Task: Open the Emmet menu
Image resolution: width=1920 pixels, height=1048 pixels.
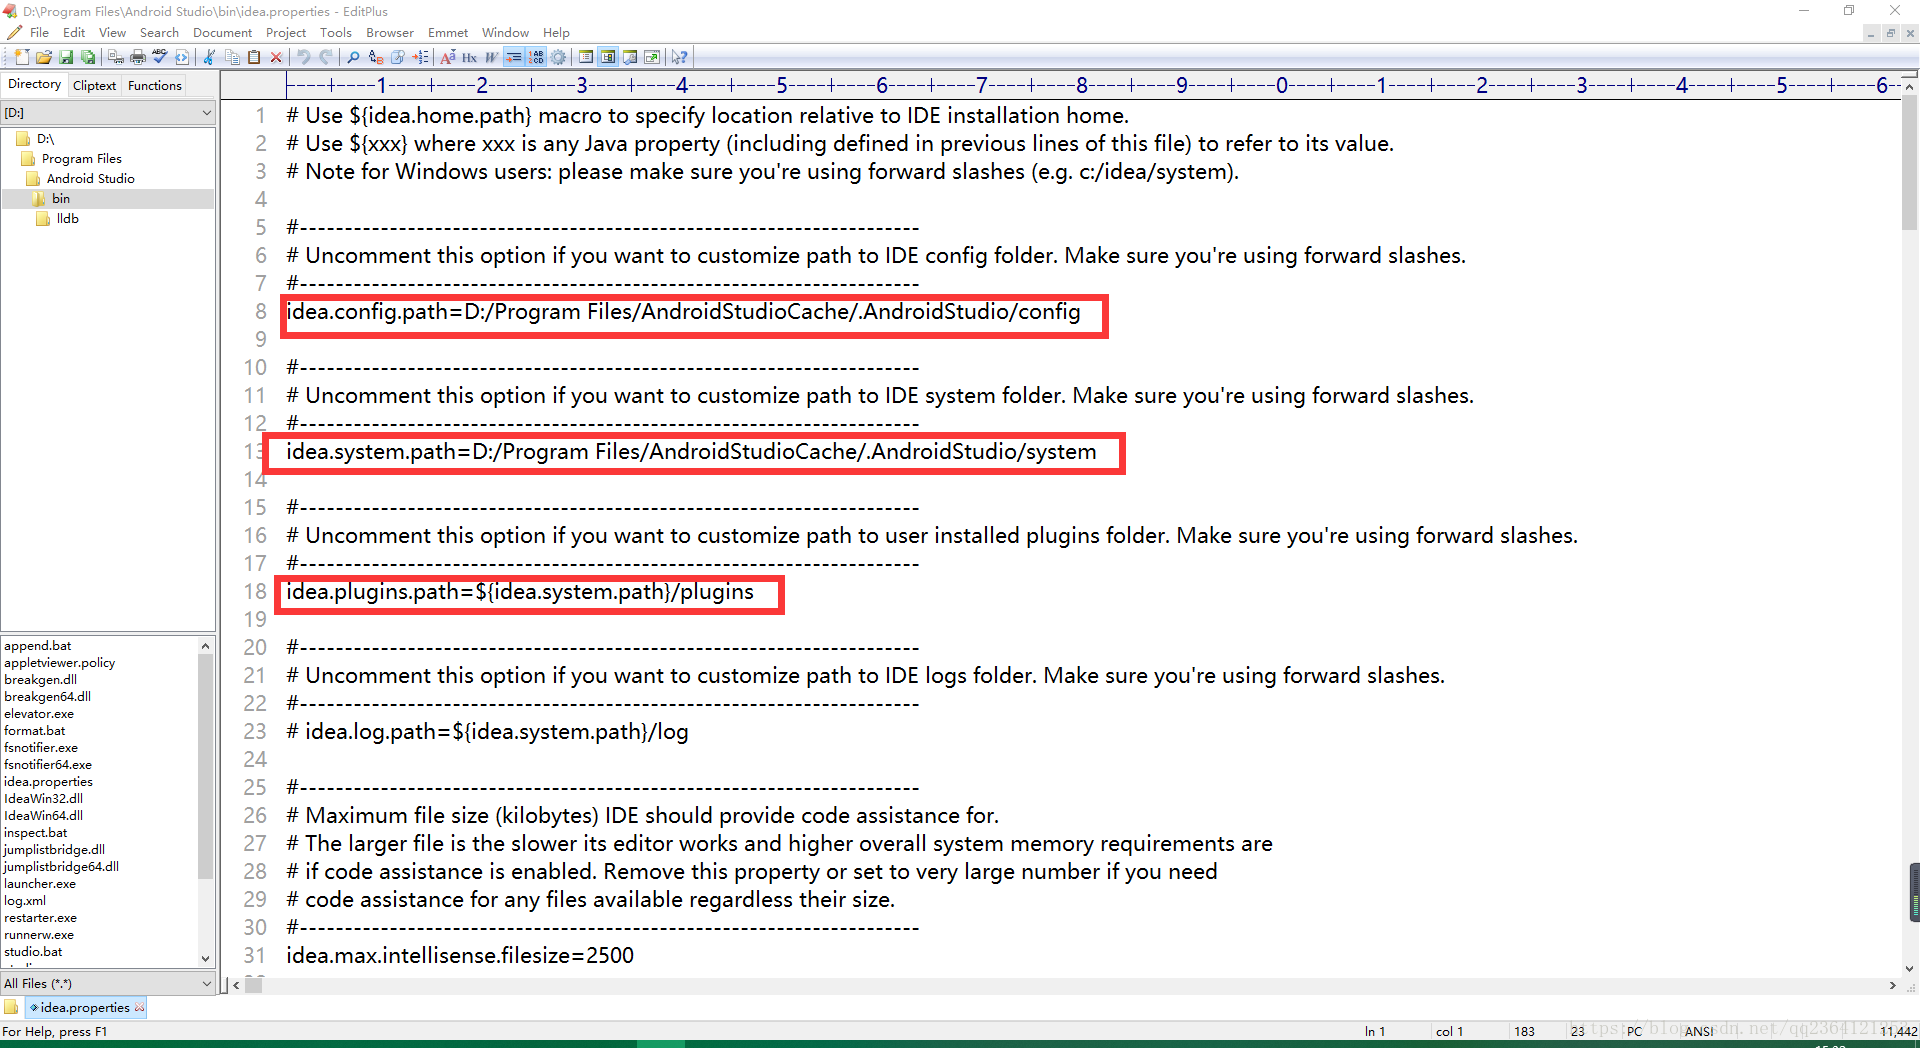Action: pyautogui.click(x=448, y=33)
